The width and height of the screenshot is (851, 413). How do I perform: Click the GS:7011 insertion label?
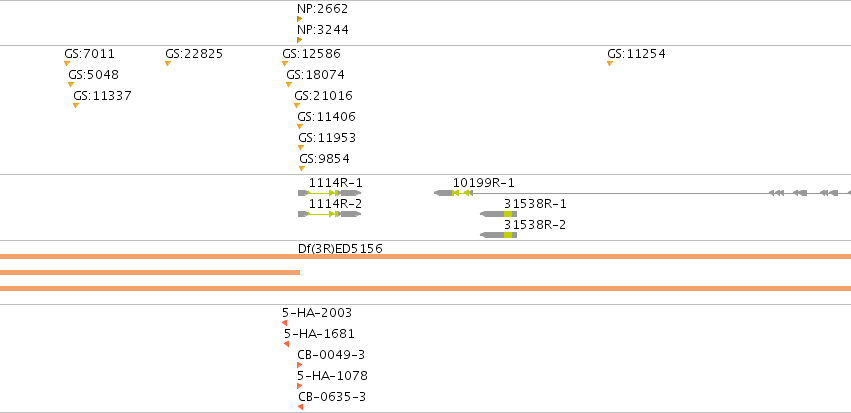coord(90,54)
